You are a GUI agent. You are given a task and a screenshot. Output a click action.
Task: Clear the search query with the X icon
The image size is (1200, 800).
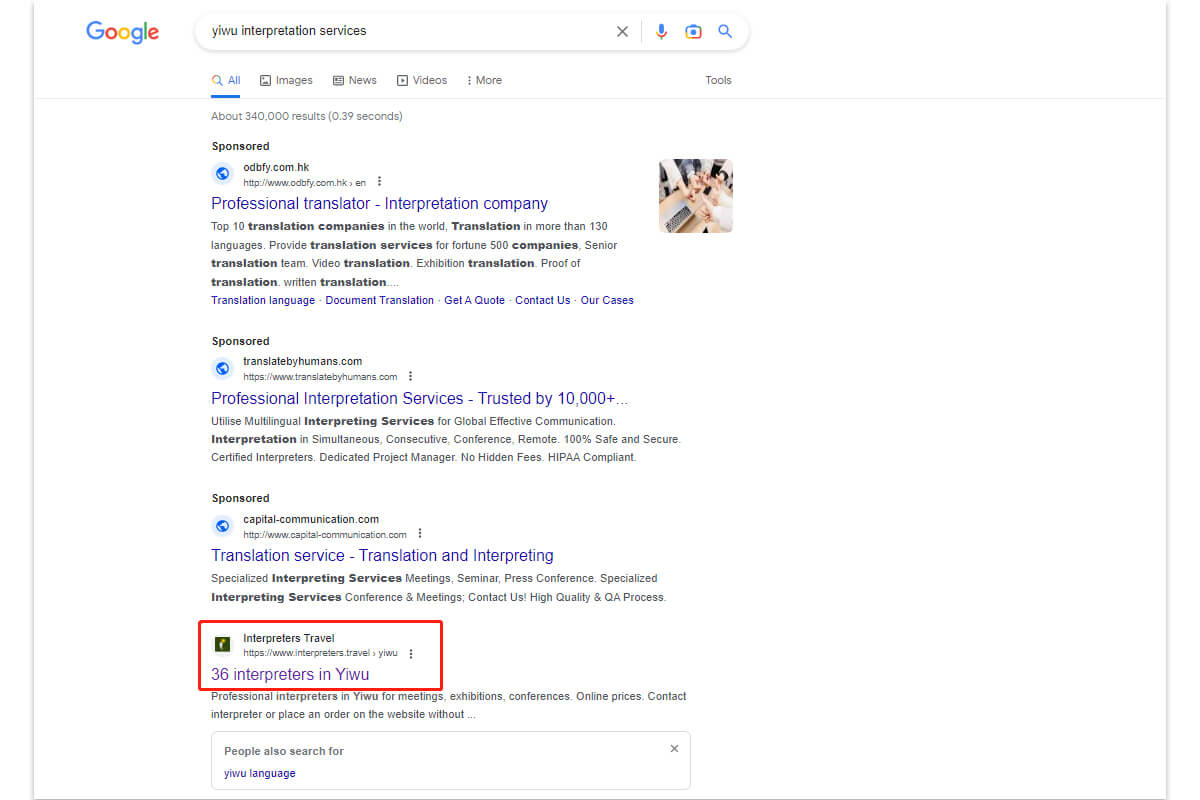pos(622,31)
